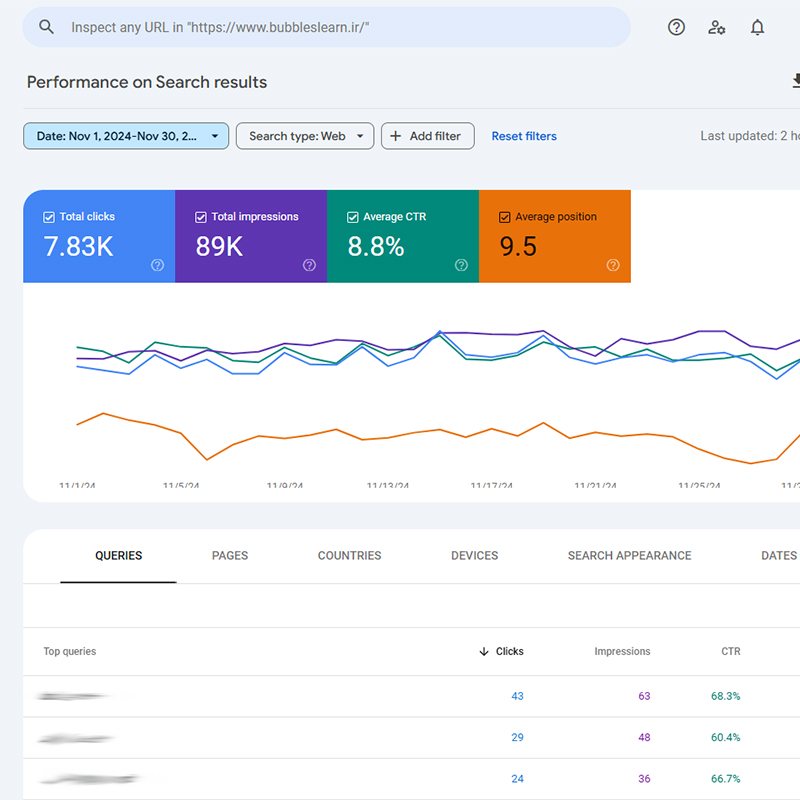Open the Date range filter dropdown
800x800 pixels.
point(126,136)
